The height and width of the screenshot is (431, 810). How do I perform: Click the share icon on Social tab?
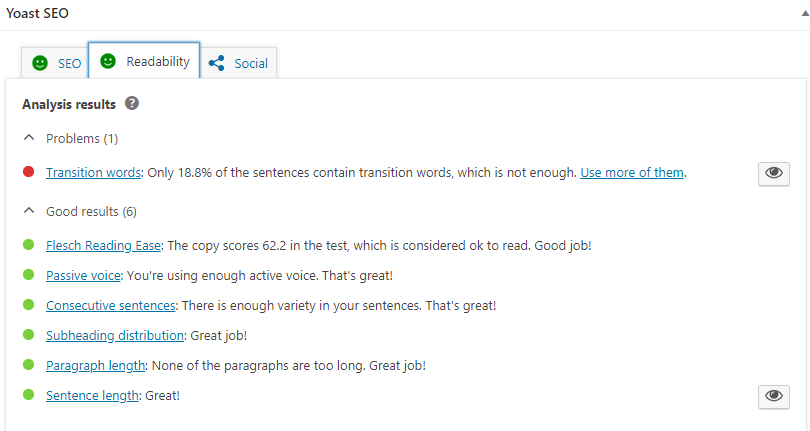[216, 63]
